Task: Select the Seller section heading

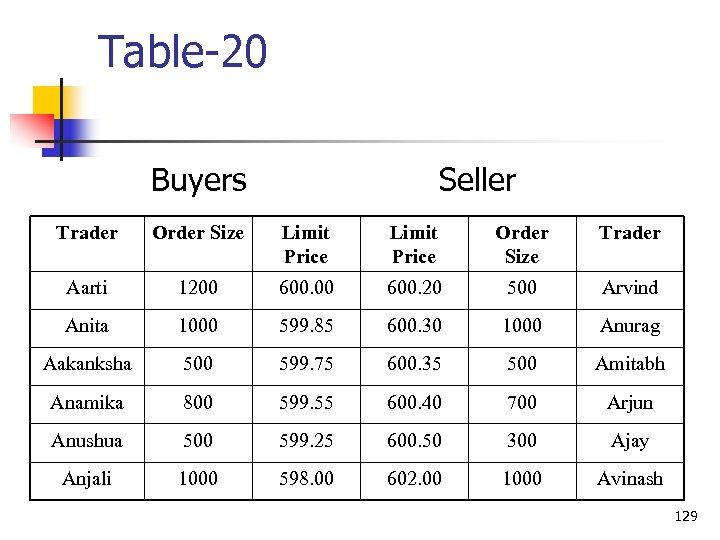Action: tap(477, 180)
